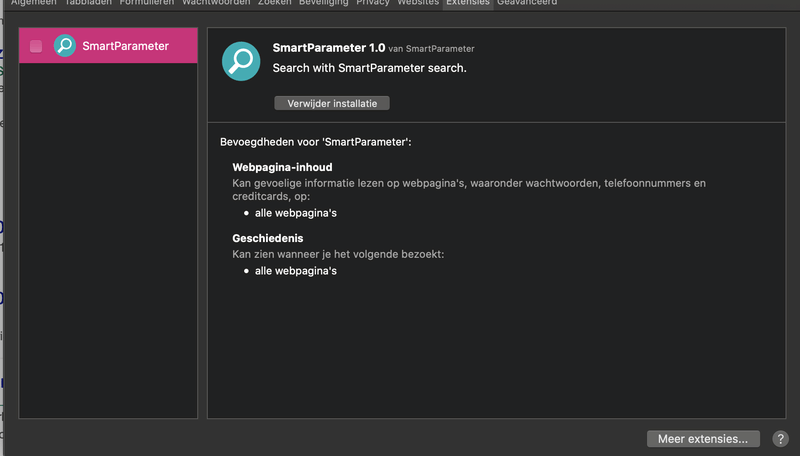The width and height of the screenshot is (800, 456).
Task: Click 'Search with SmartParameter search.' description
Action: pyautogui.click(x=369, y=68)
